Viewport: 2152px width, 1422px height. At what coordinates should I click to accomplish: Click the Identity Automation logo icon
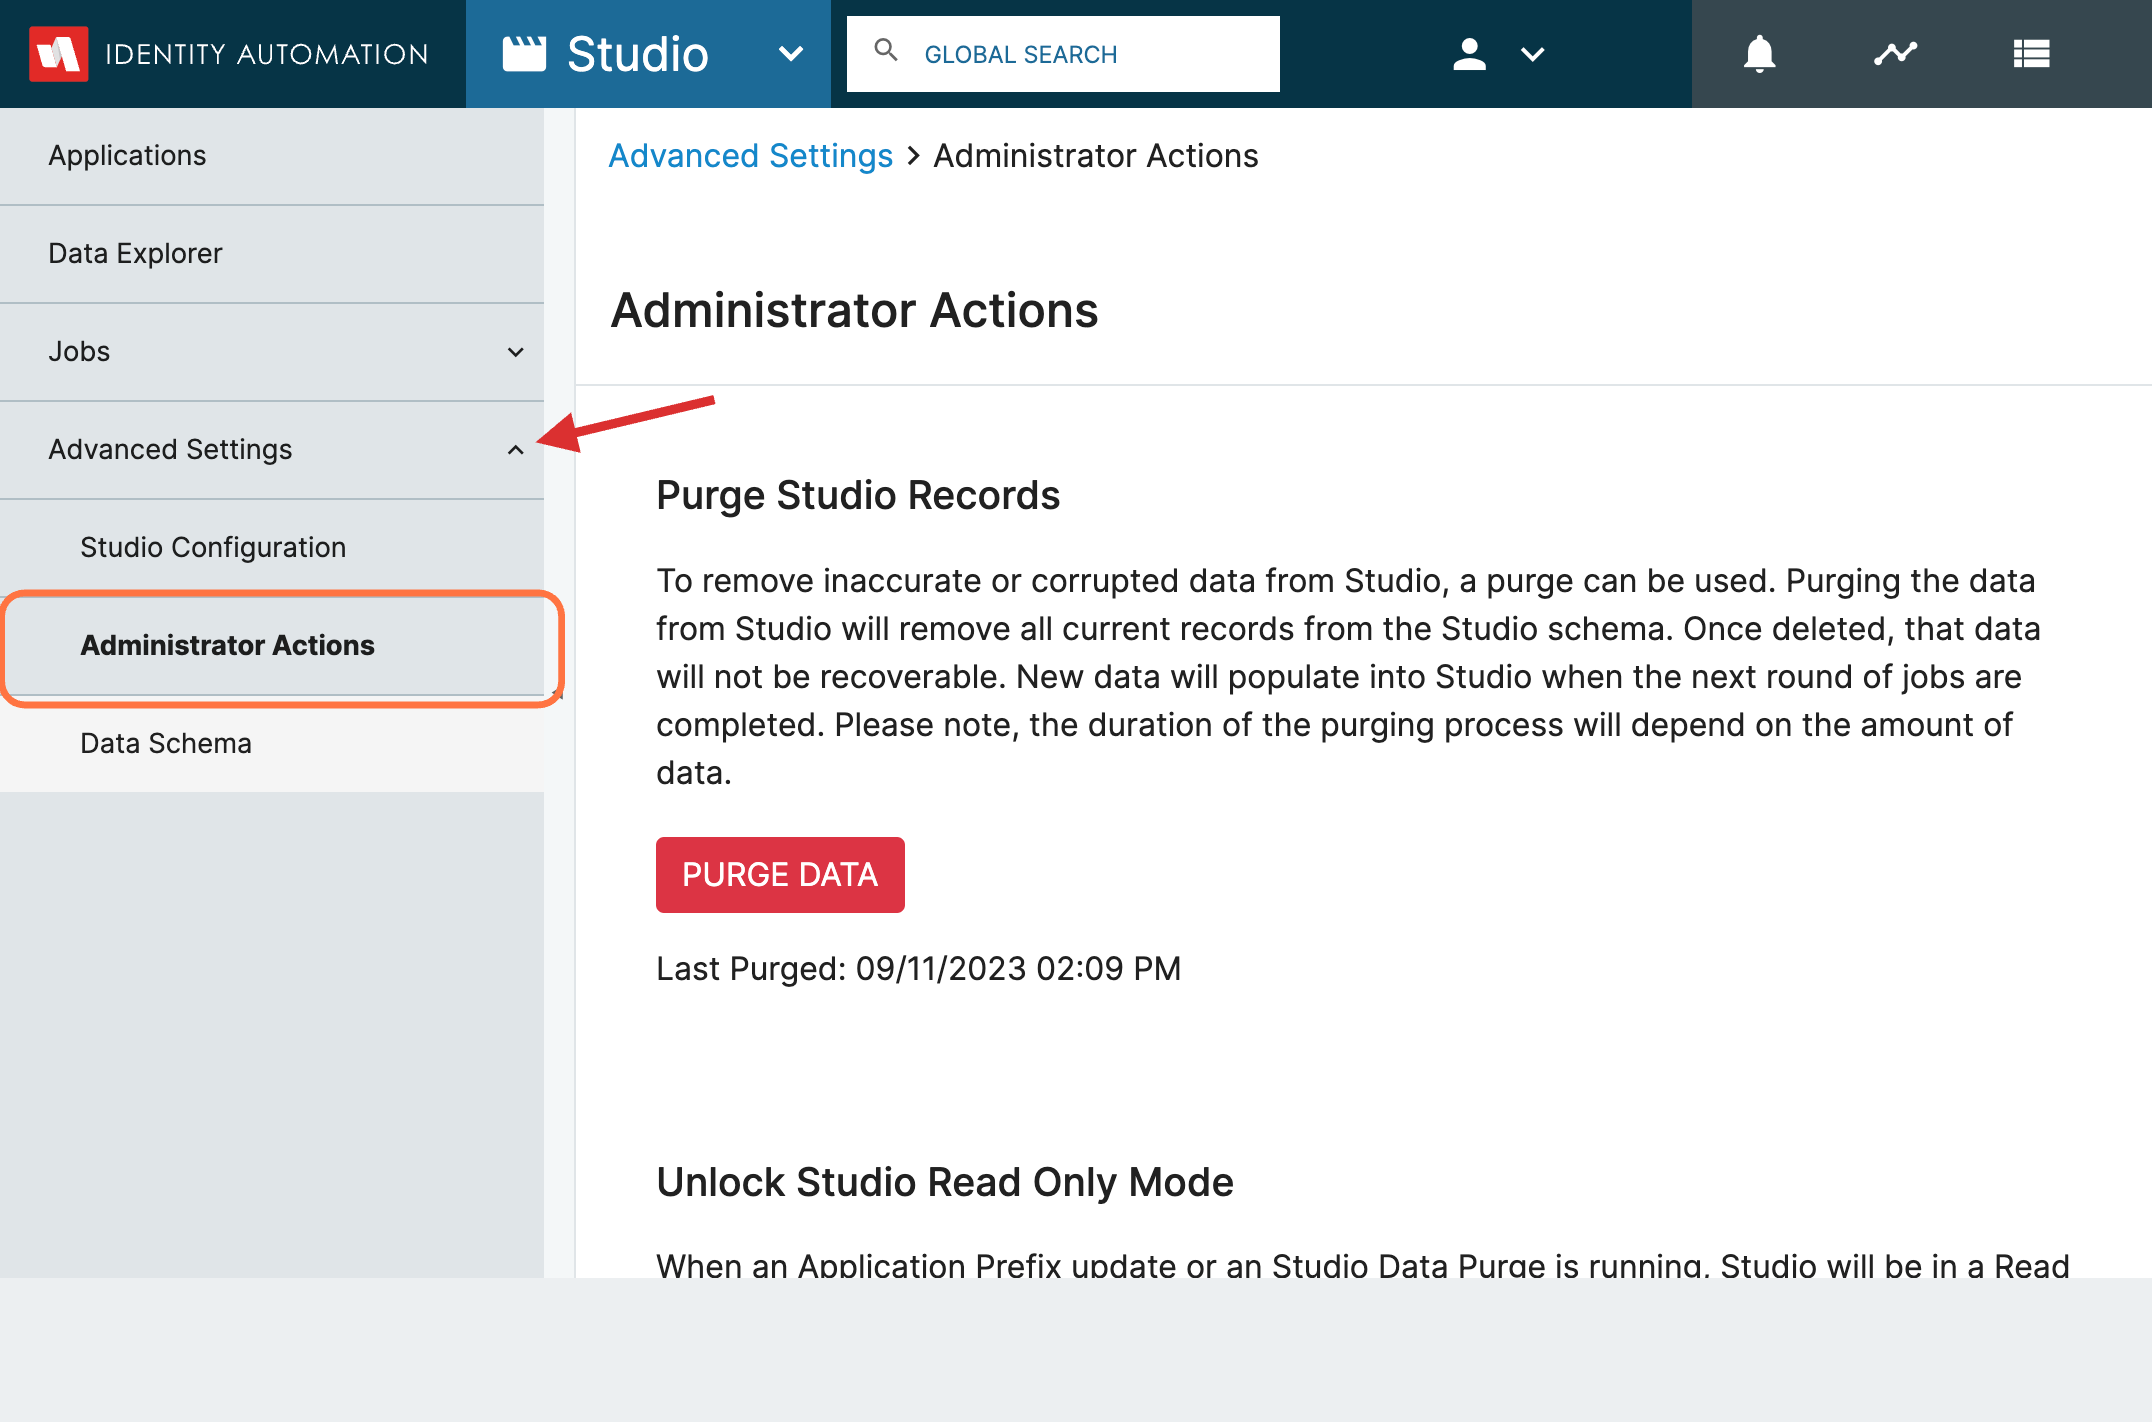coord(58,54)
